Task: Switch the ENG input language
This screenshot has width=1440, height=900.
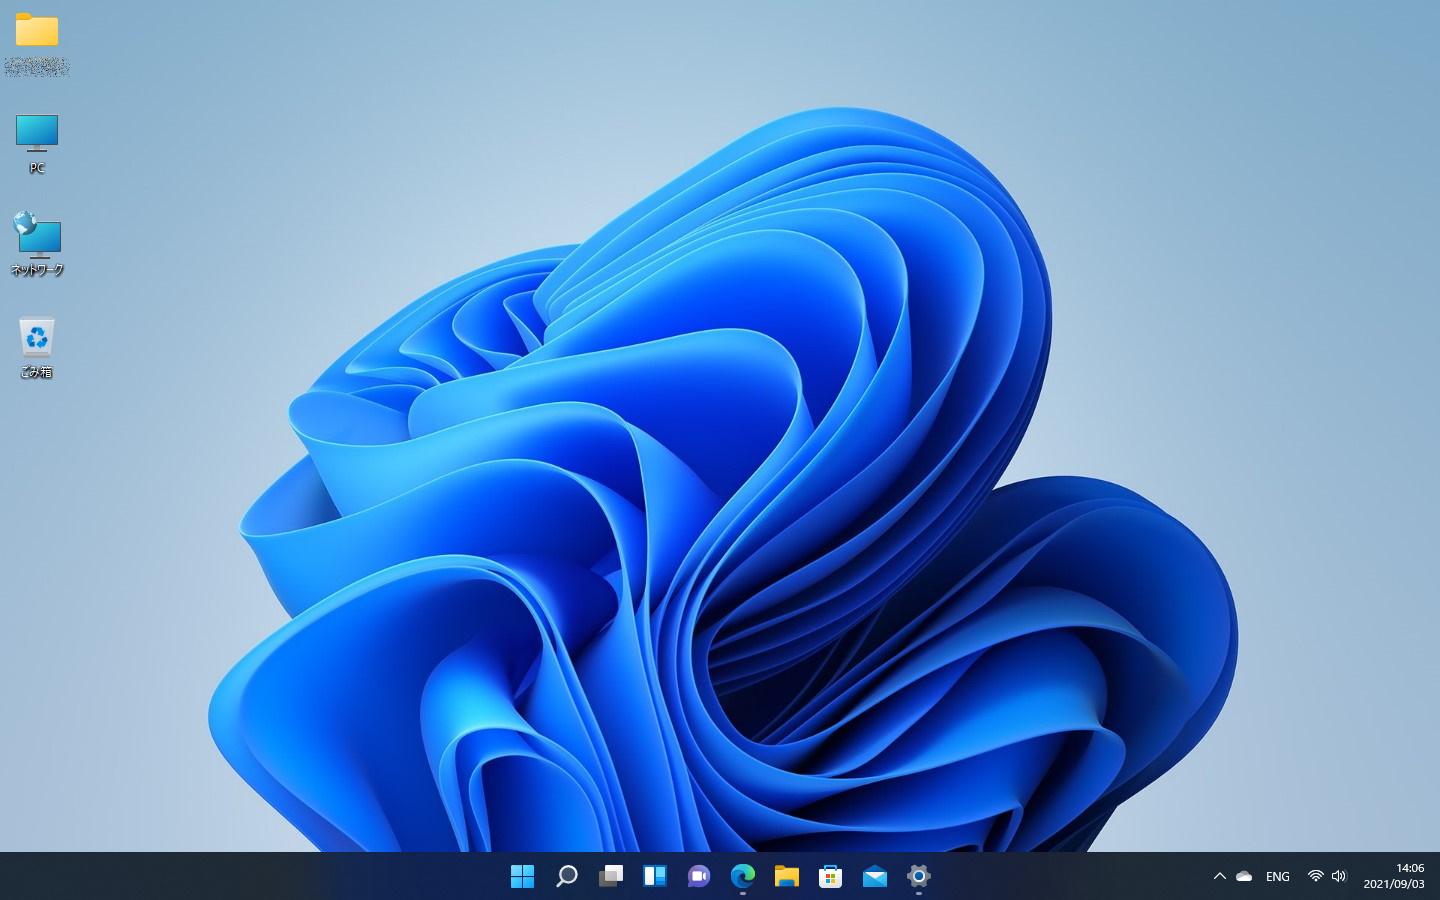Action: pos(1277,876)
